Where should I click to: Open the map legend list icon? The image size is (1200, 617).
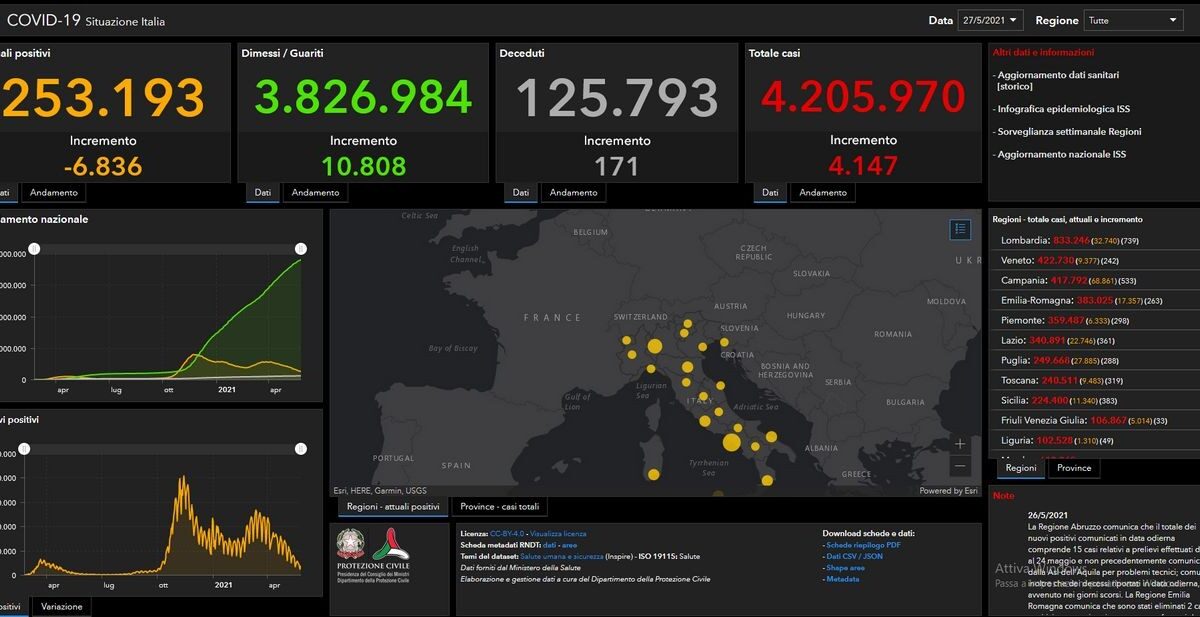click(960, 230)
